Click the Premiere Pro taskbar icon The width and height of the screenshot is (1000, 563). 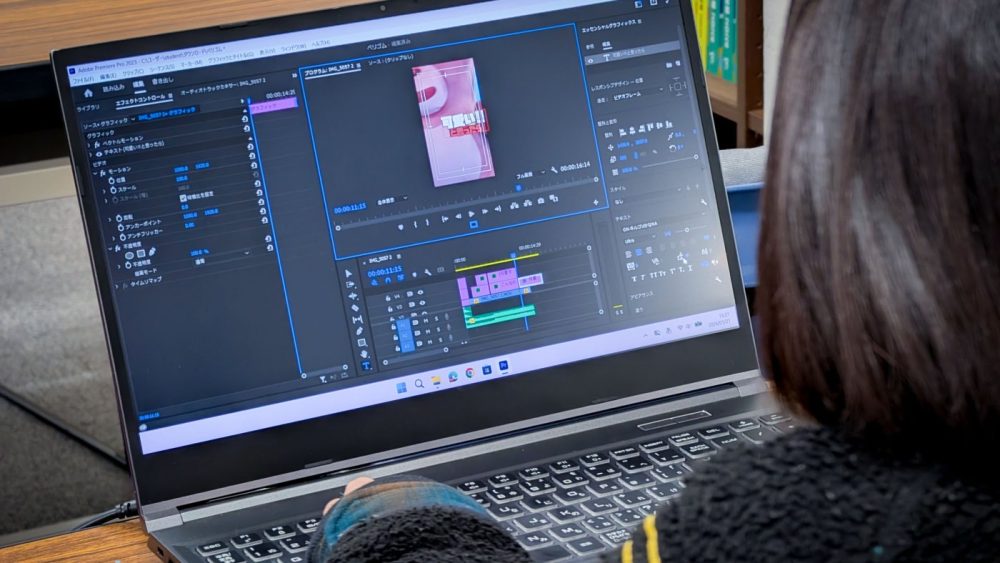[x=504, y=367]
